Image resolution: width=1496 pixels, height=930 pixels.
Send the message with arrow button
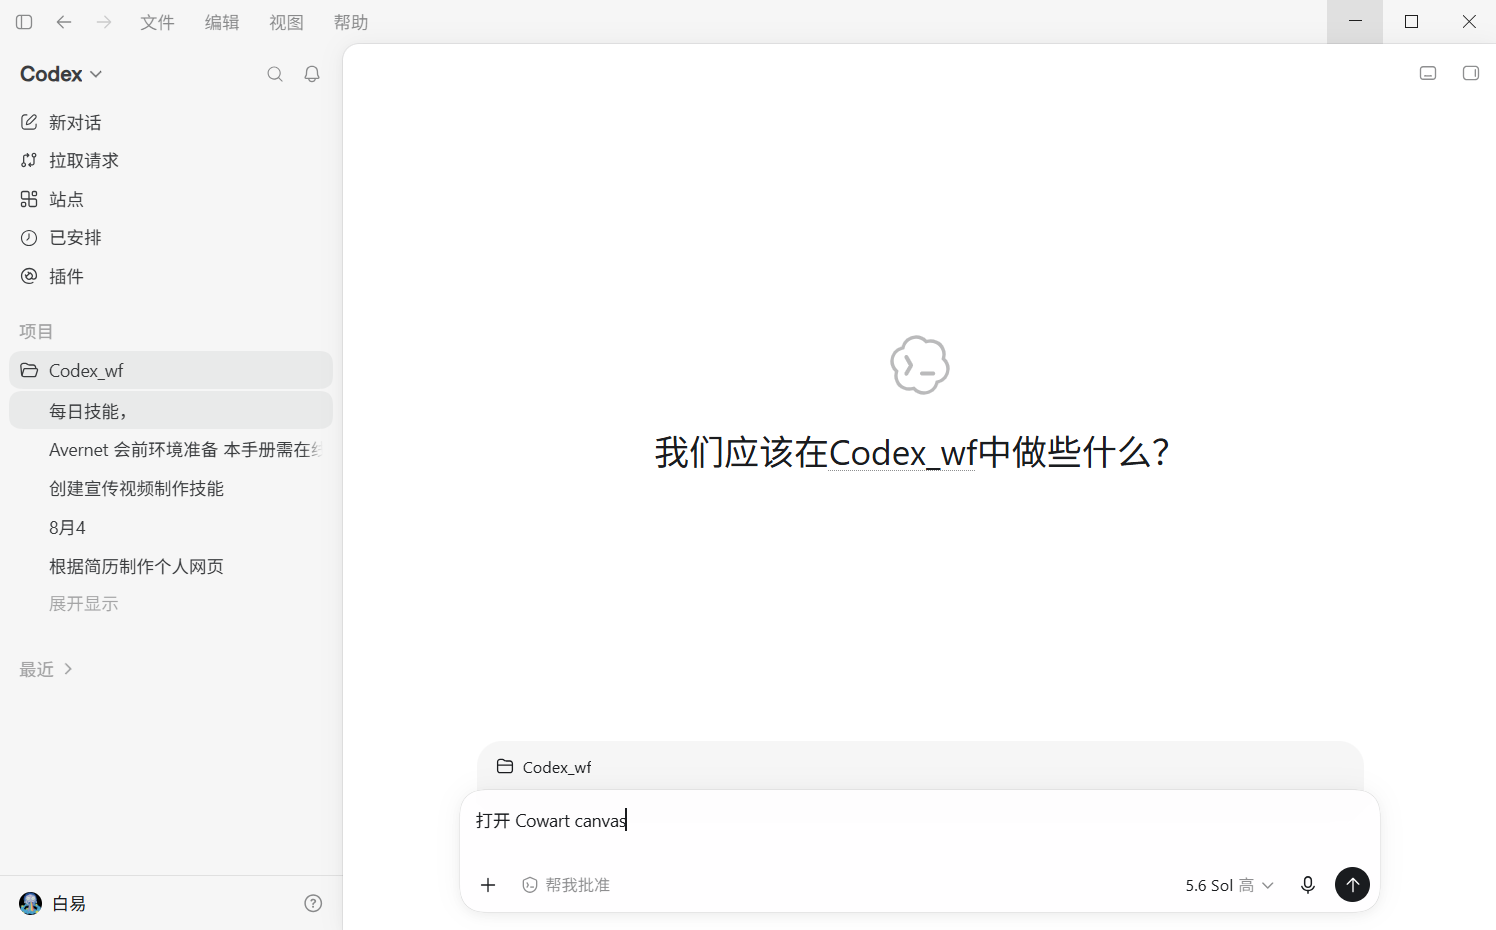[1352, 884]
